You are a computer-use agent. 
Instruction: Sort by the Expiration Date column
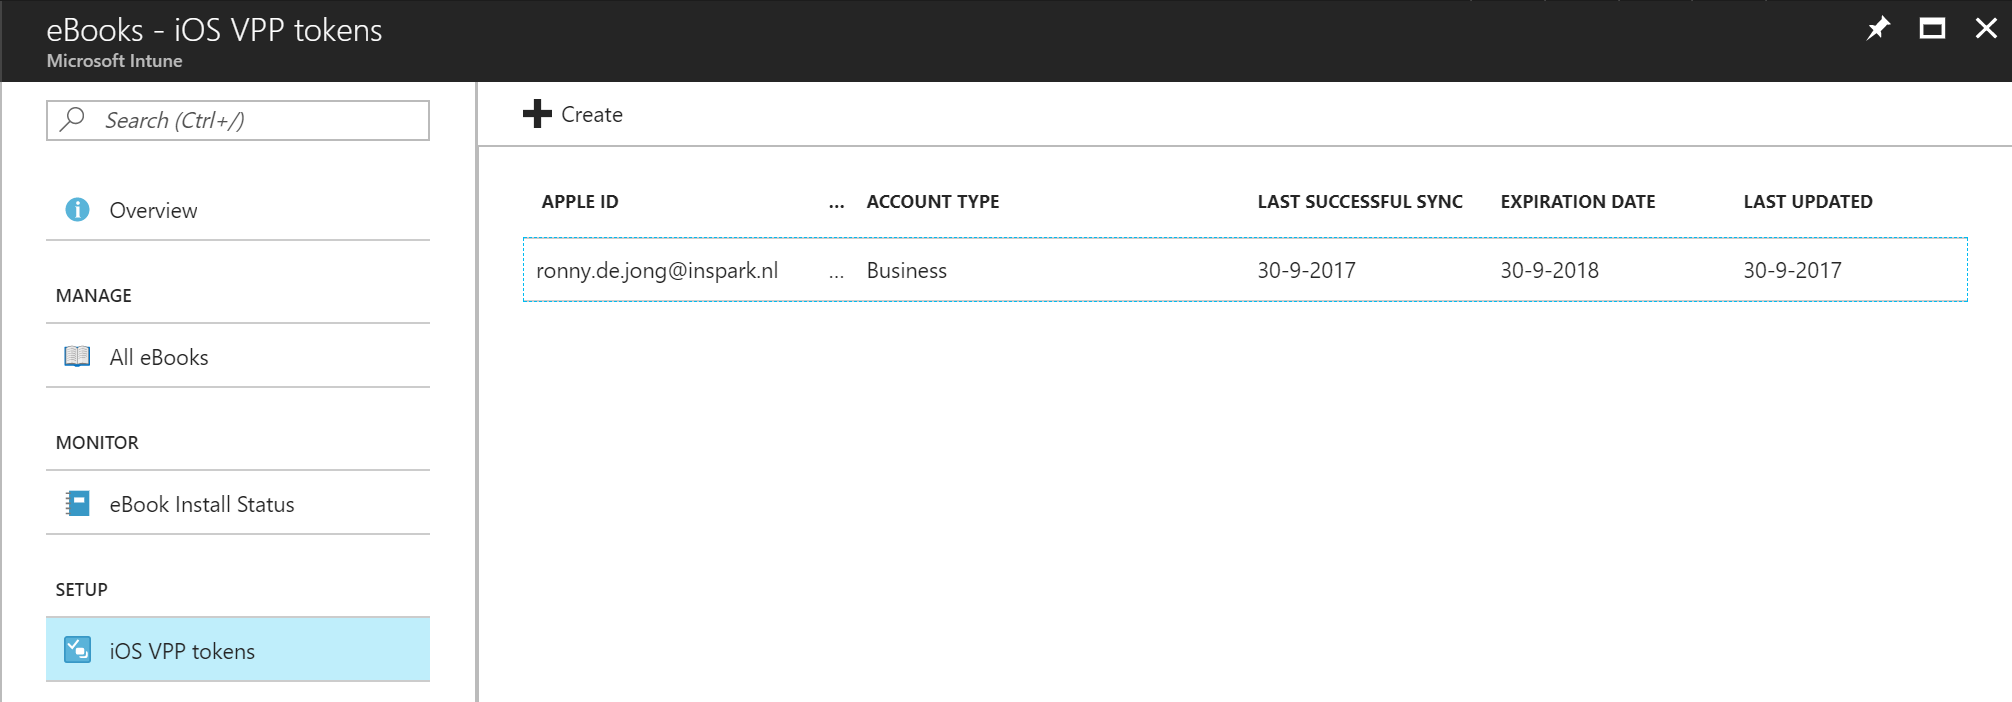pos(1577,202)
